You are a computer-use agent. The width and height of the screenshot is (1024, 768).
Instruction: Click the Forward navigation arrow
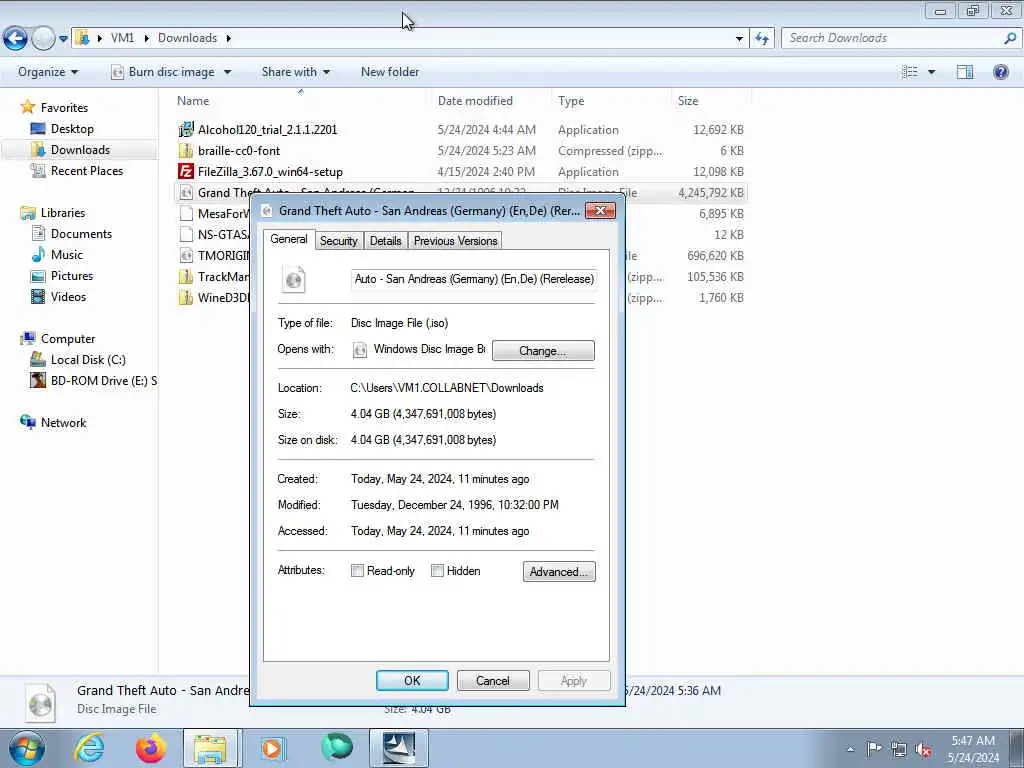click(43, 39)
